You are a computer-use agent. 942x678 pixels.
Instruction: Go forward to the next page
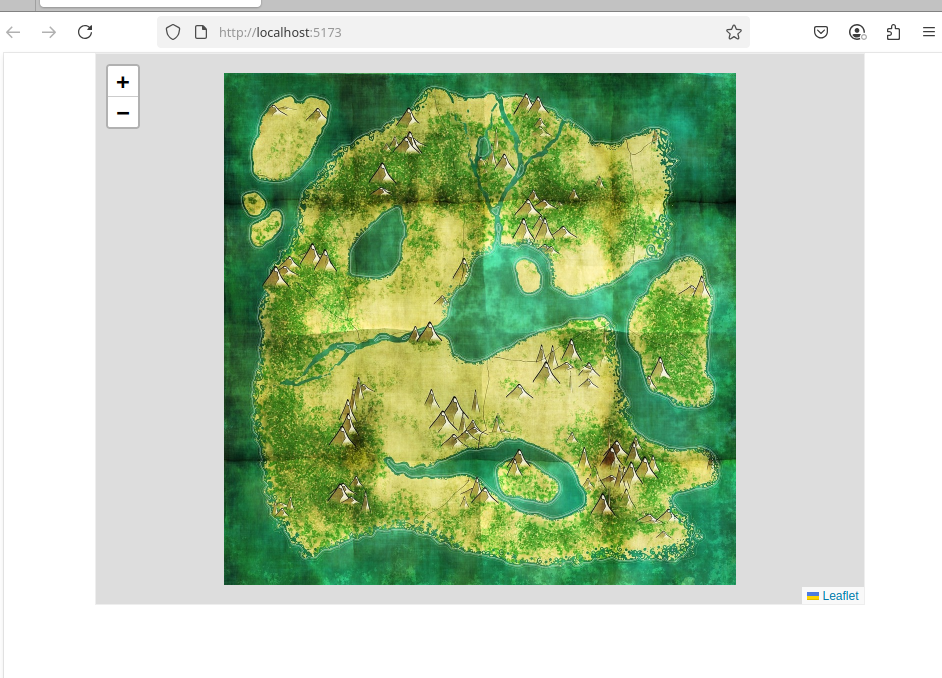(49, 32)
